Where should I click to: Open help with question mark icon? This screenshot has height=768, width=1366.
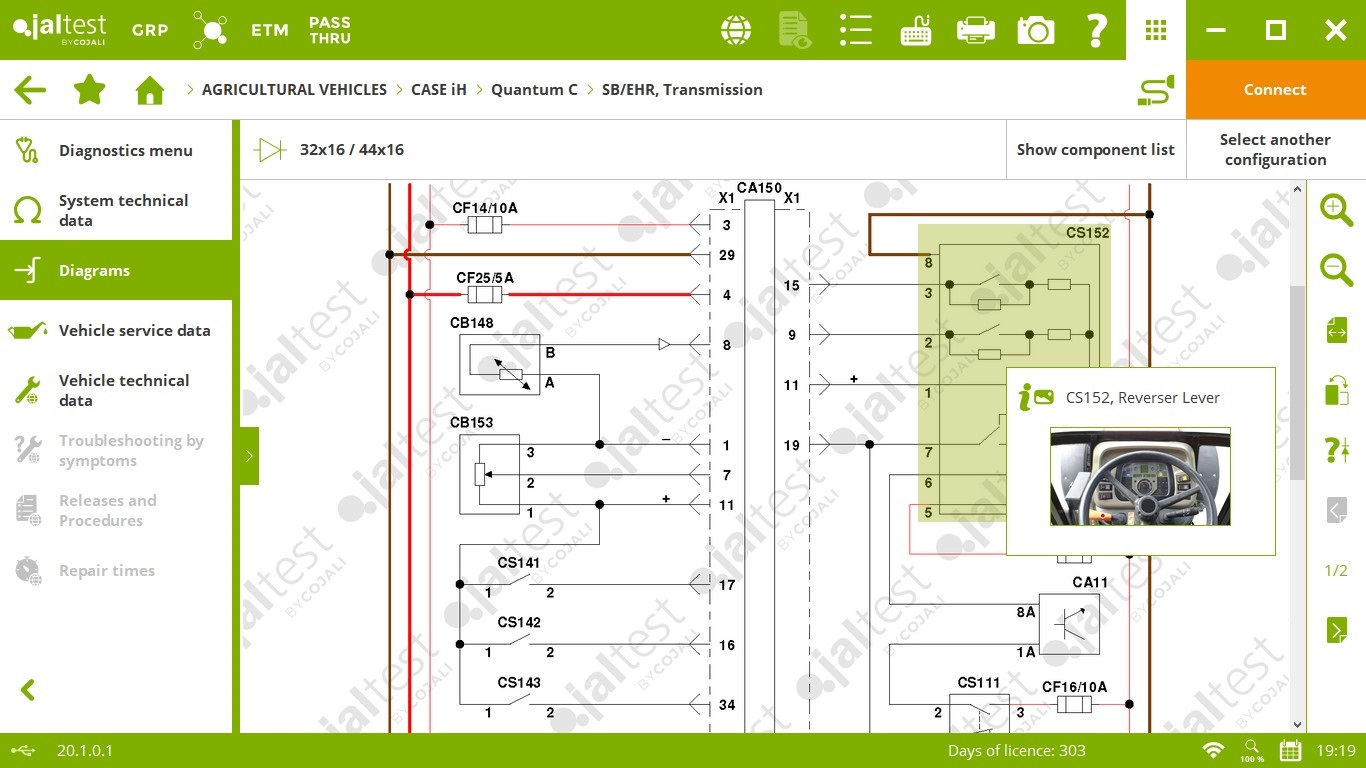[1096, 30]
